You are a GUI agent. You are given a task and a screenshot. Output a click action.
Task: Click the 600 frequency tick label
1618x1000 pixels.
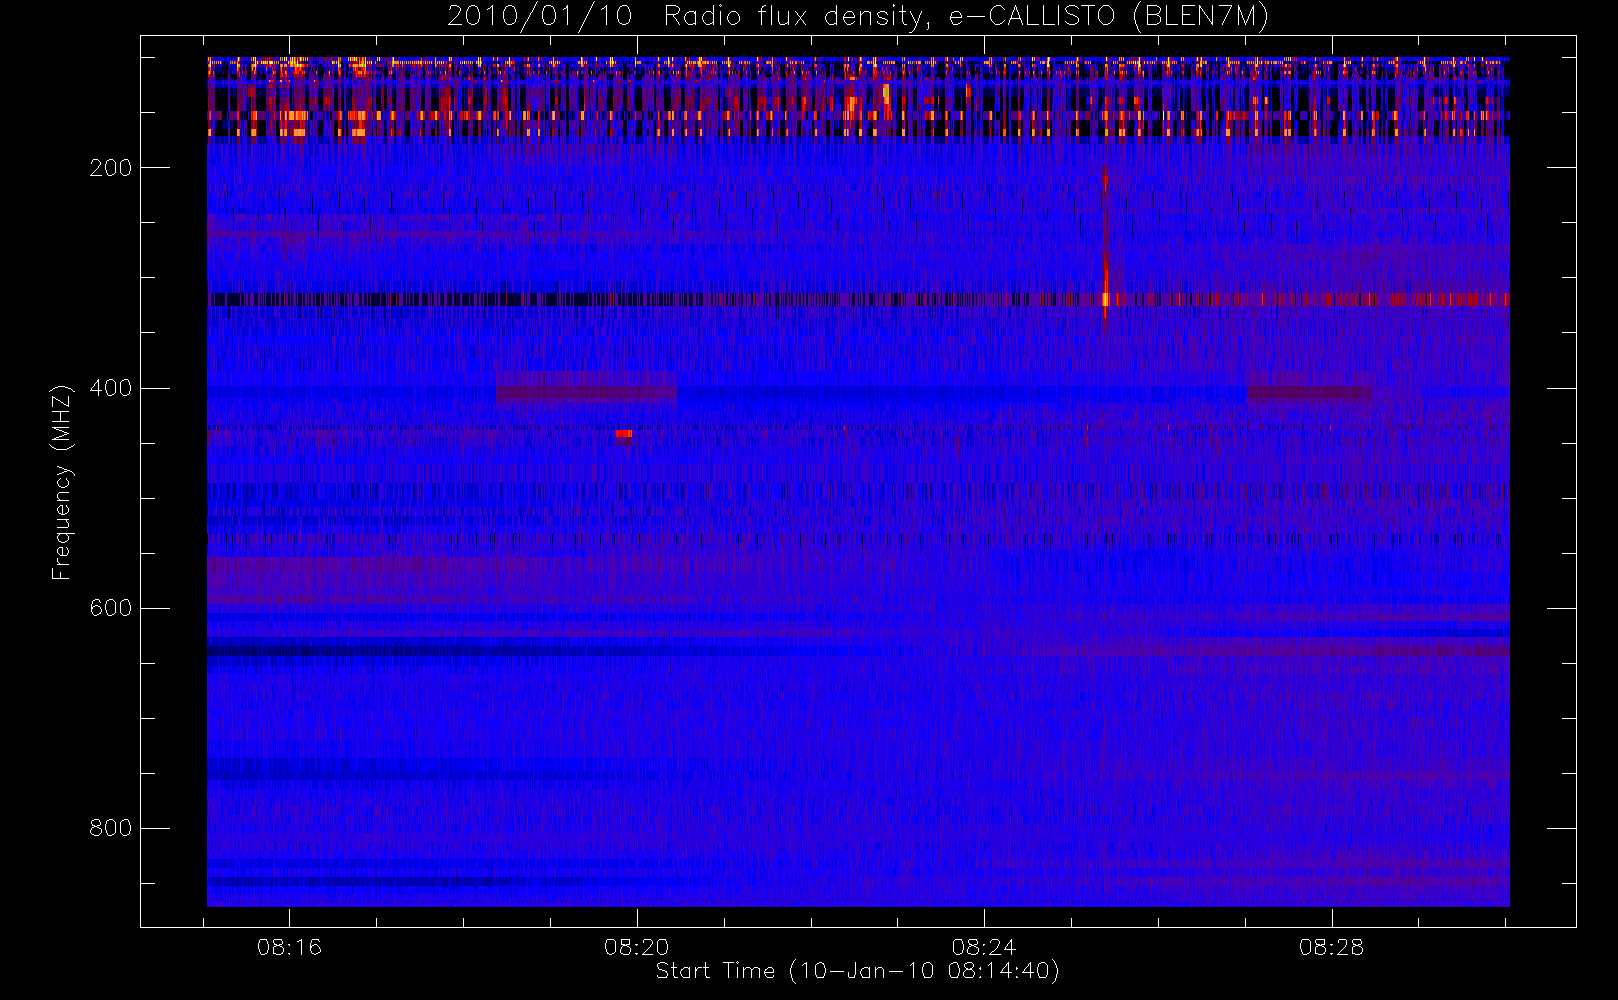click(111, 608)
